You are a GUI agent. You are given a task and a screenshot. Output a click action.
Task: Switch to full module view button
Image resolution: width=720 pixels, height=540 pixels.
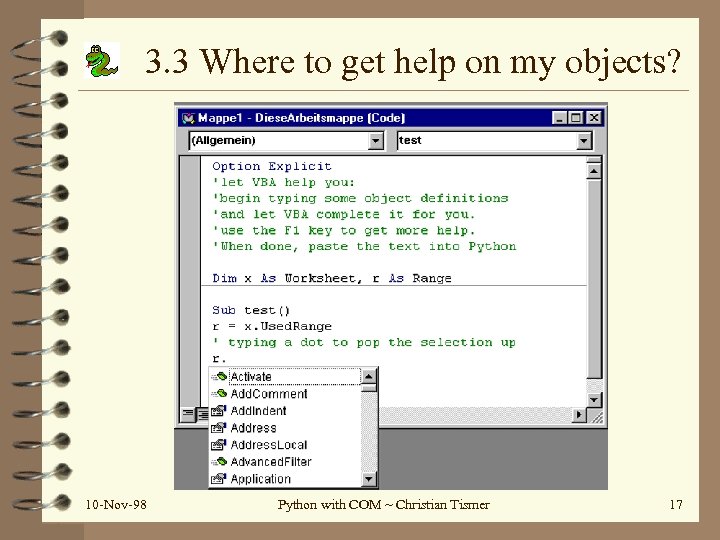coord(202,415)
